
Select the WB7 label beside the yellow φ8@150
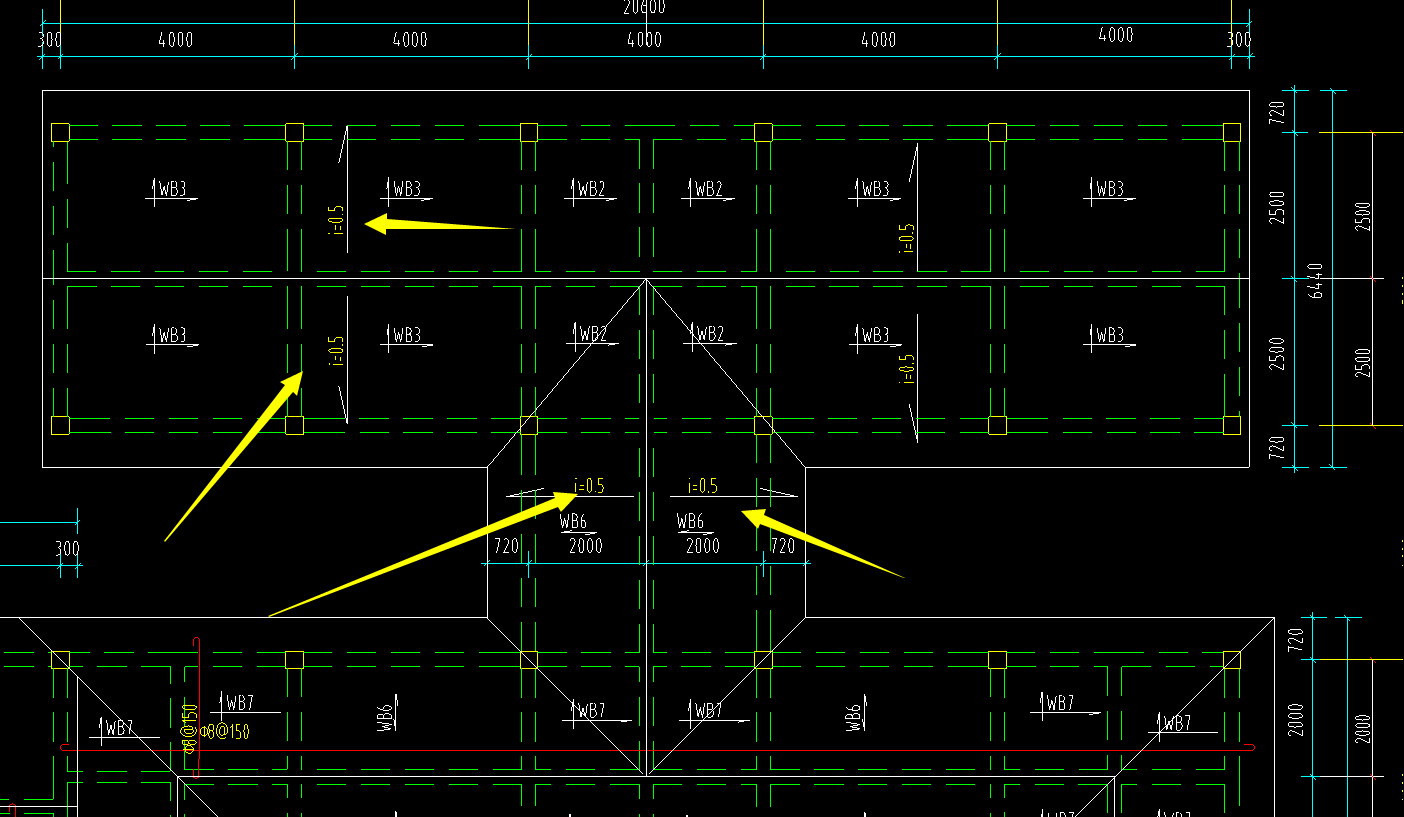pos(240,703)
